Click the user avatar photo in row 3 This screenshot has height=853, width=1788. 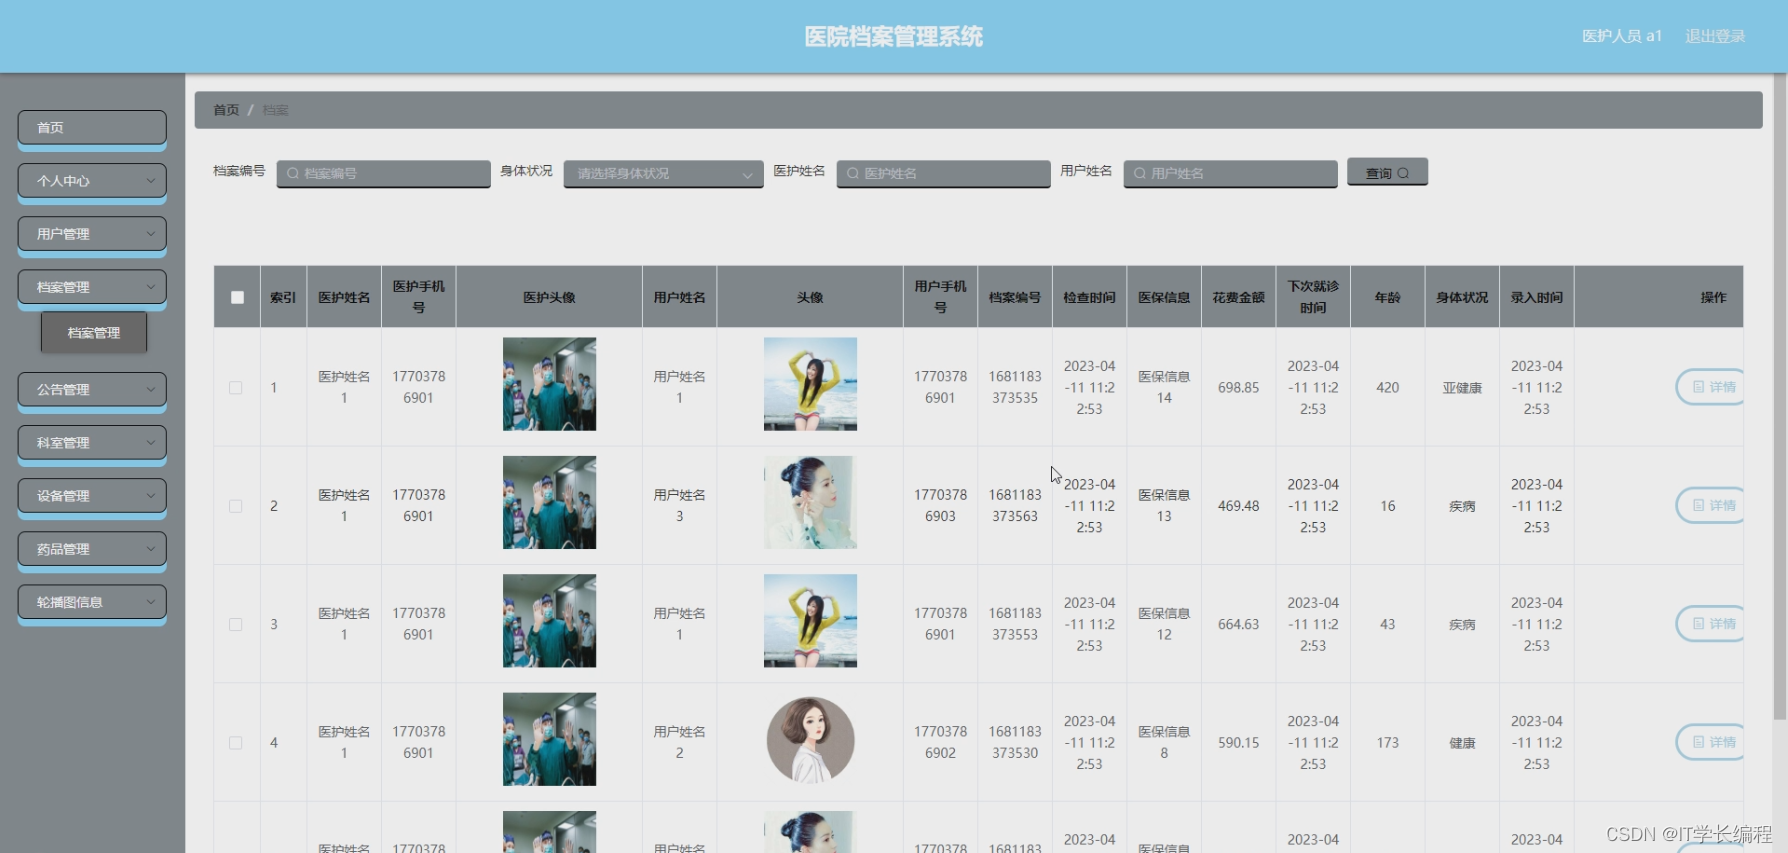coord(810,621)
